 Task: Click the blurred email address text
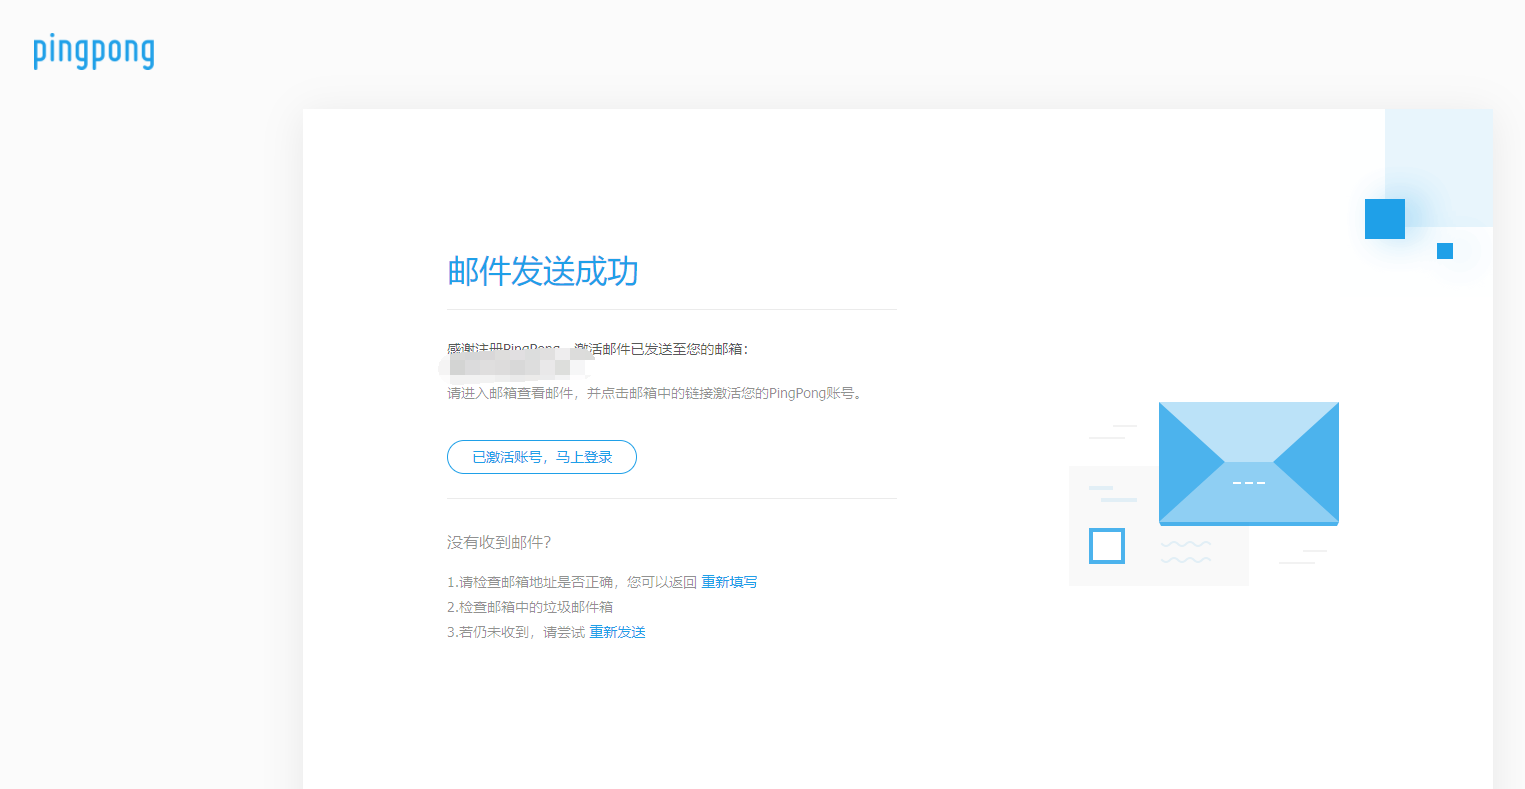point(515,367)
